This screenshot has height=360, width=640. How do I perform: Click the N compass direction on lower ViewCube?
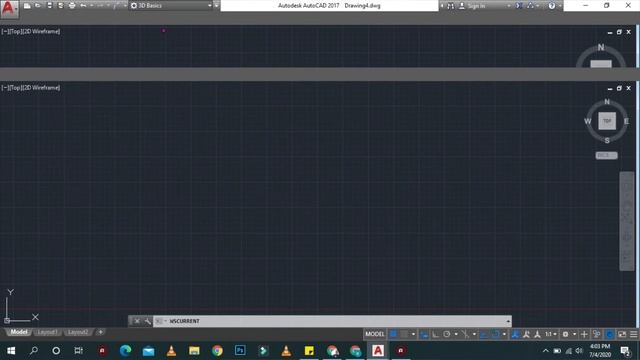[607, 102]
